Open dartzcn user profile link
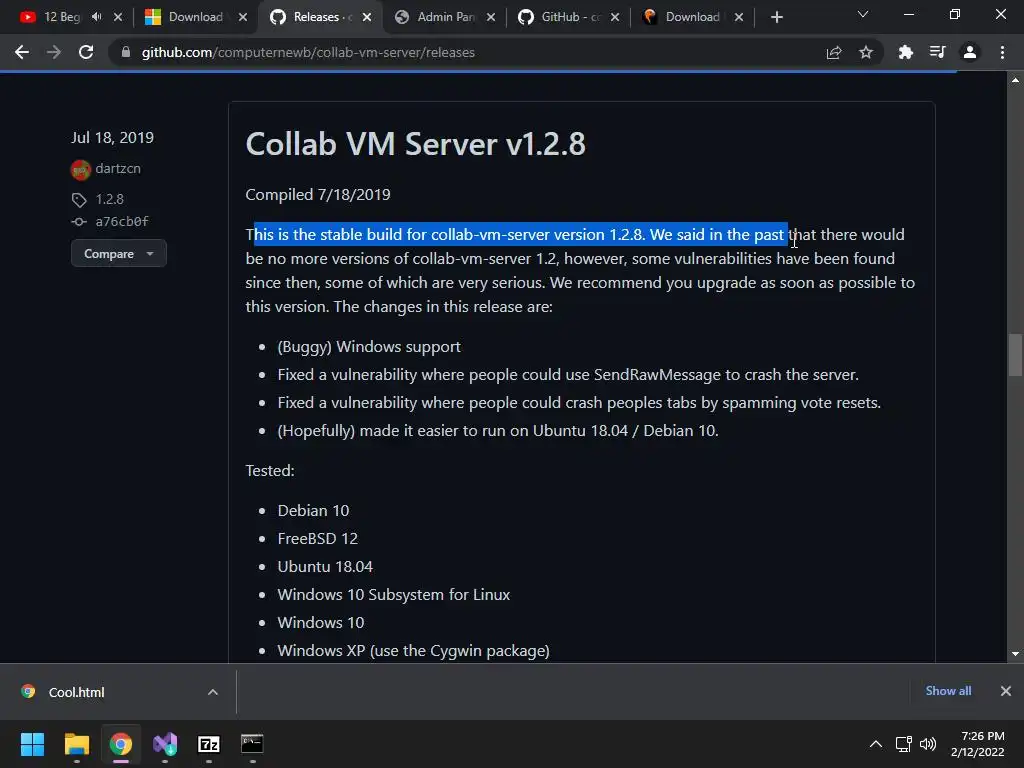This screenshot has width=1024, height=768. [x=118, y=168]
